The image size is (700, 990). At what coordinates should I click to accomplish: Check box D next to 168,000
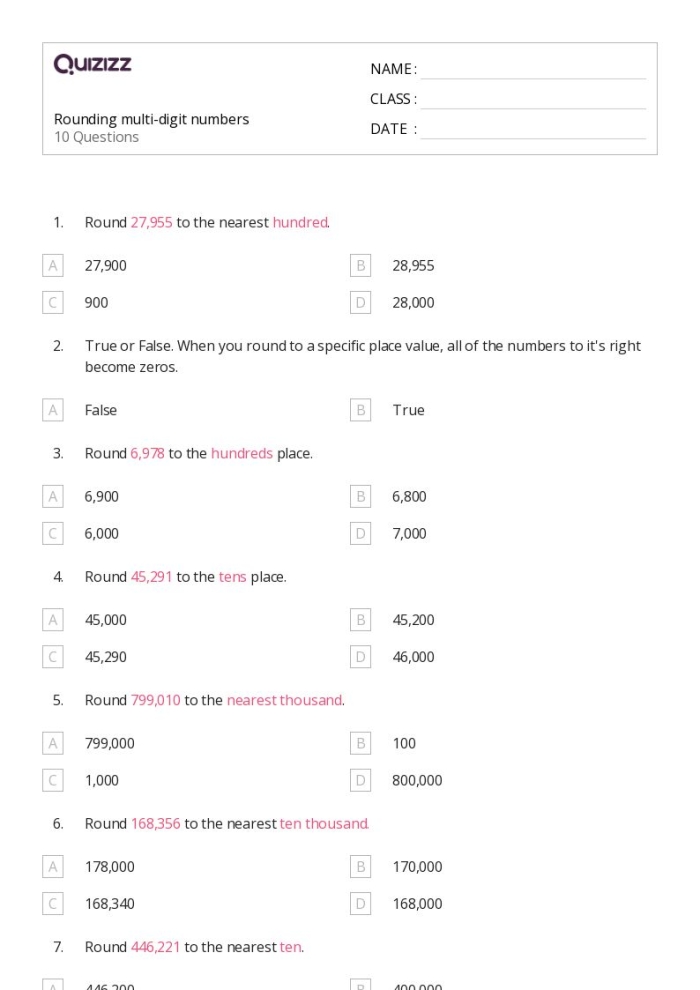[x=360, y=904]
